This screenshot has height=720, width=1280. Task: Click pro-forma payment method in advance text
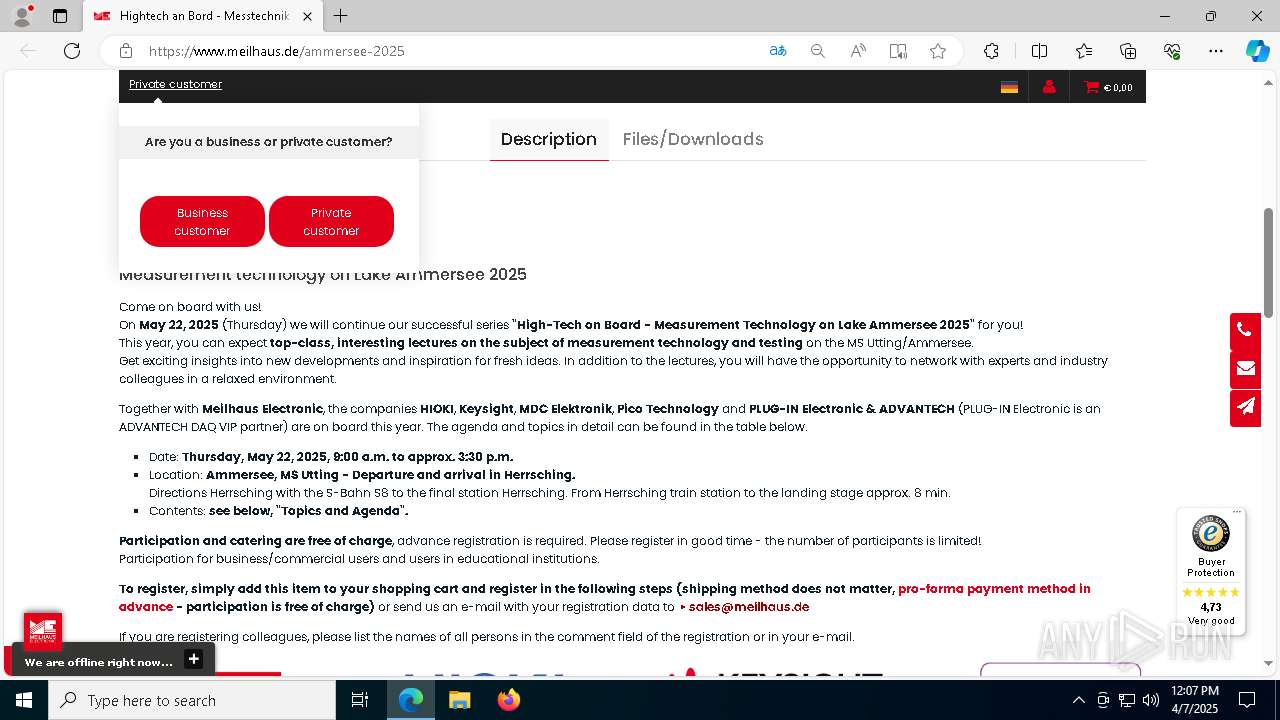click(605, 598)
